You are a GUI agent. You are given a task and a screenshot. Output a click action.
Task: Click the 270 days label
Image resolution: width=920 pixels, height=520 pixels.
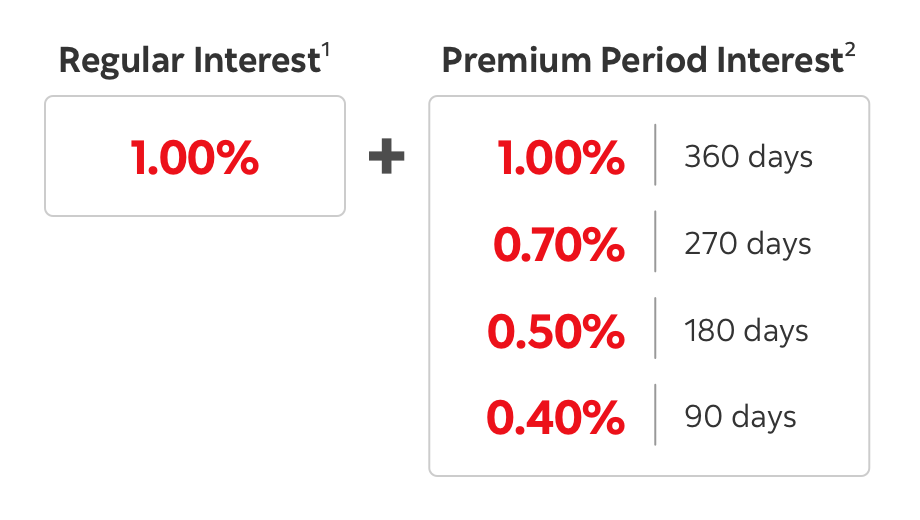(748, 244)
